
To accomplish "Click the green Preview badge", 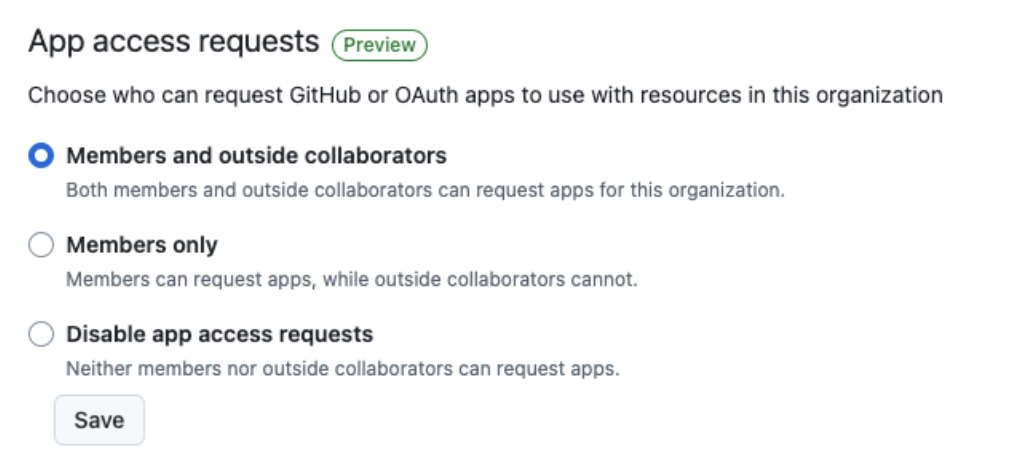I will 379,45.
